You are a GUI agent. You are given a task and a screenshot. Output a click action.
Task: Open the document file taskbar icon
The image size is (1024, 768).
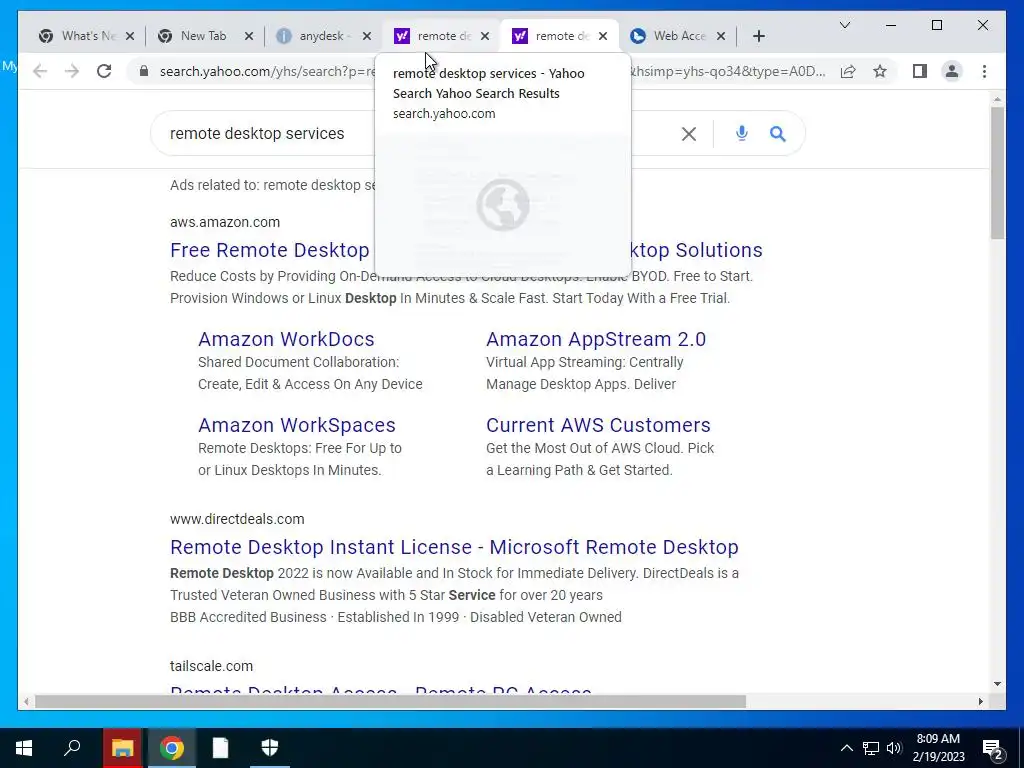click(220, 748)
